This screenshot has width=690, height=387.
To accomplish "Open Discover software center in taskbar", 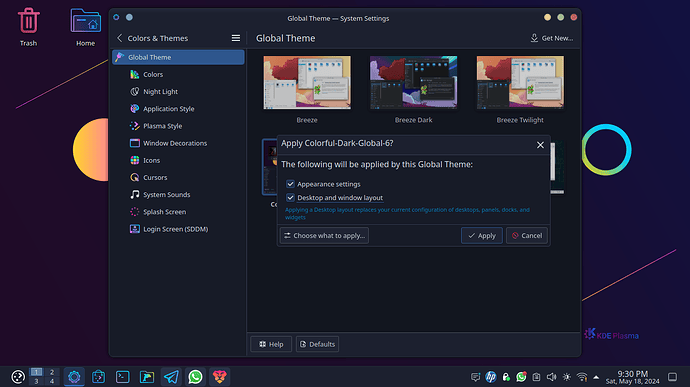I will pyautogui.click(x=98, y=377).
